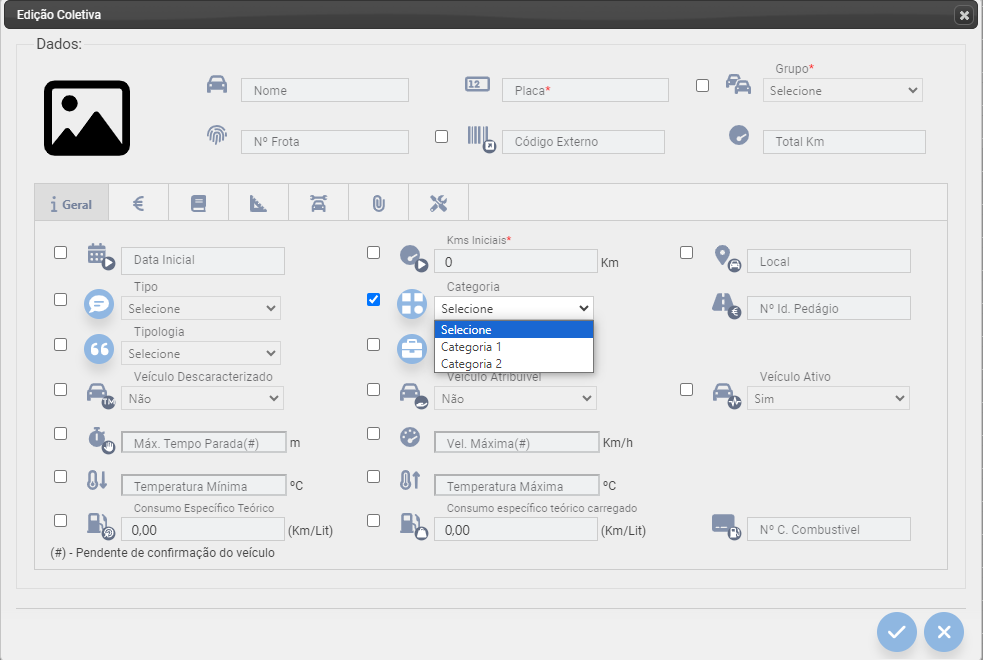Open the book tab
Image resolution: width=983 pixels, height=660 pixels.
click(x=198, y=203)
